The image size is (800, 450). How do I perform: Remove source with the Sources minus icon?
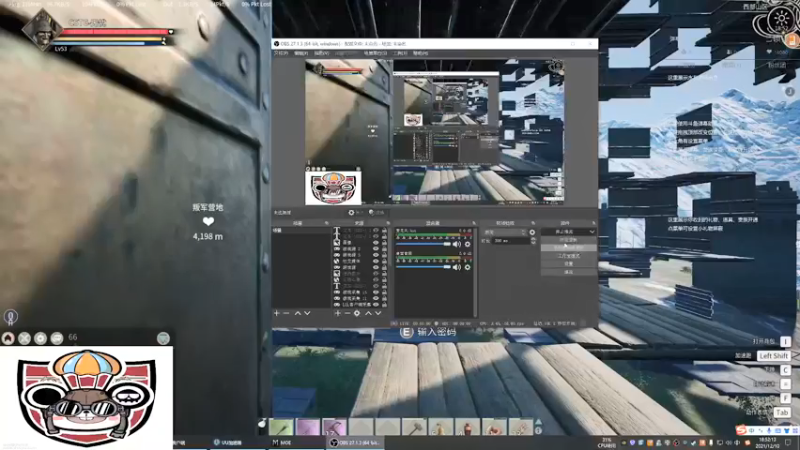click(347, 313)
